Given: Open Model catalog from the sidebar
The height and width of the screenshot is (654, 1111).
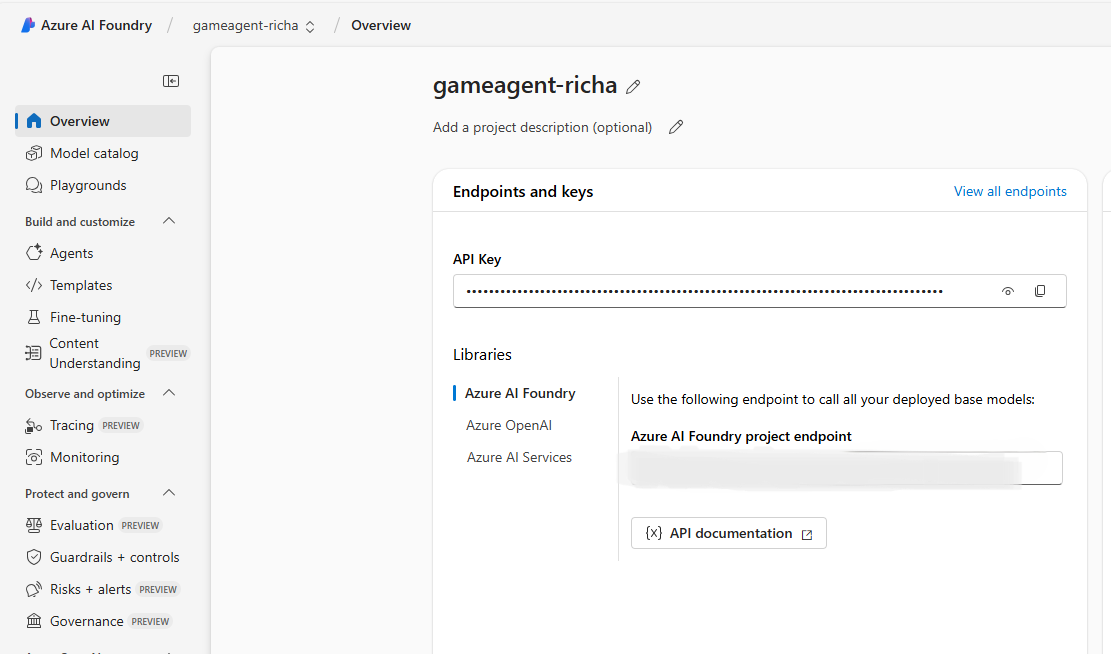Looking at the screenshot, I should (x=94, y=153).
